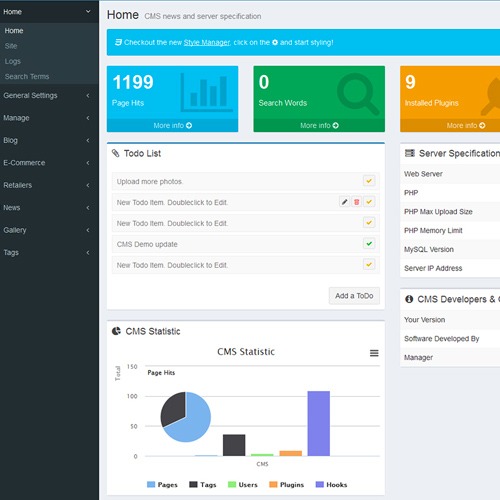
Task: Click the 1199 Page Hits count
Action: pyautogui.click(x=133, y=82)
